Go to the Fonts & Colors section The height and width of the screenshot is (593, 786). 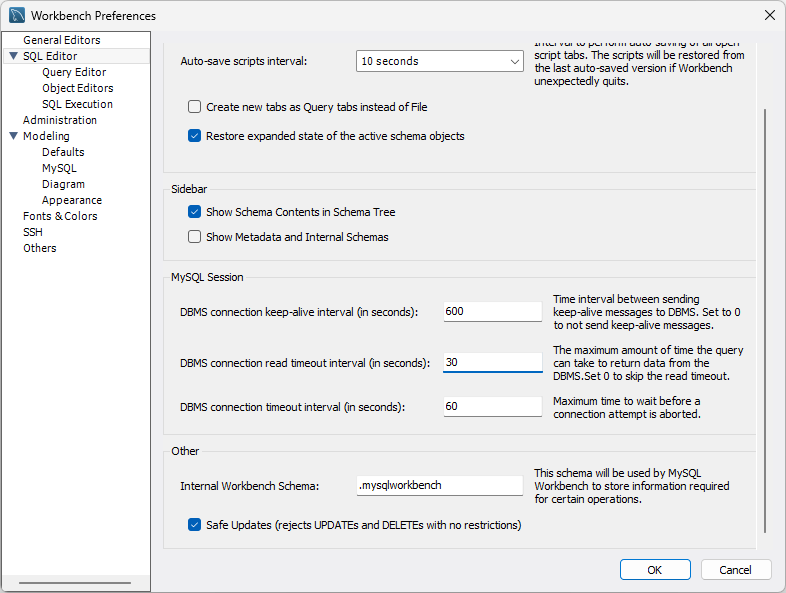pos(60,216)
